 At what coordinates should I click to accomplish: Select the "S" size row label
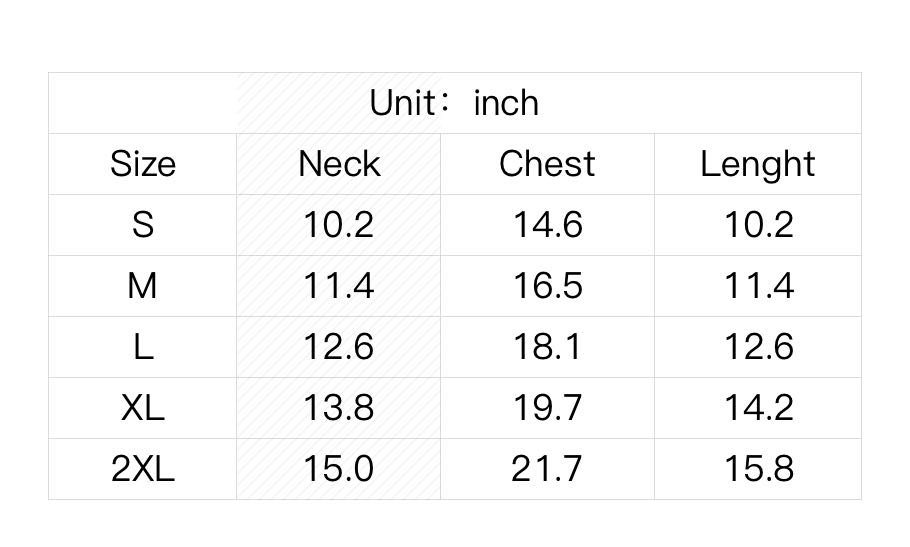[142, 225]
